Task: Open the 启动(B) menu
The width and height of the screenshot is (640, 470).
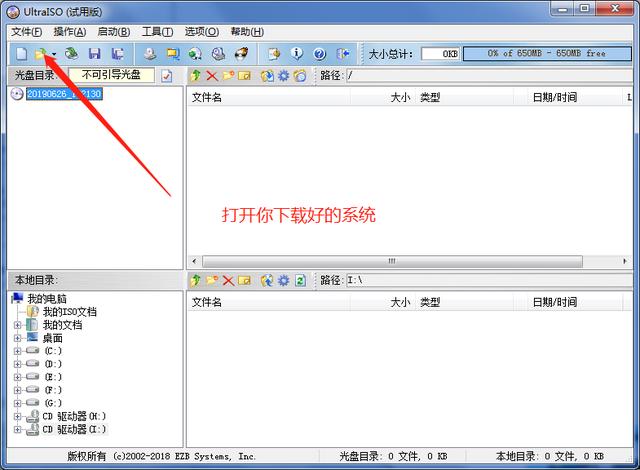Action: pos(114,32)
